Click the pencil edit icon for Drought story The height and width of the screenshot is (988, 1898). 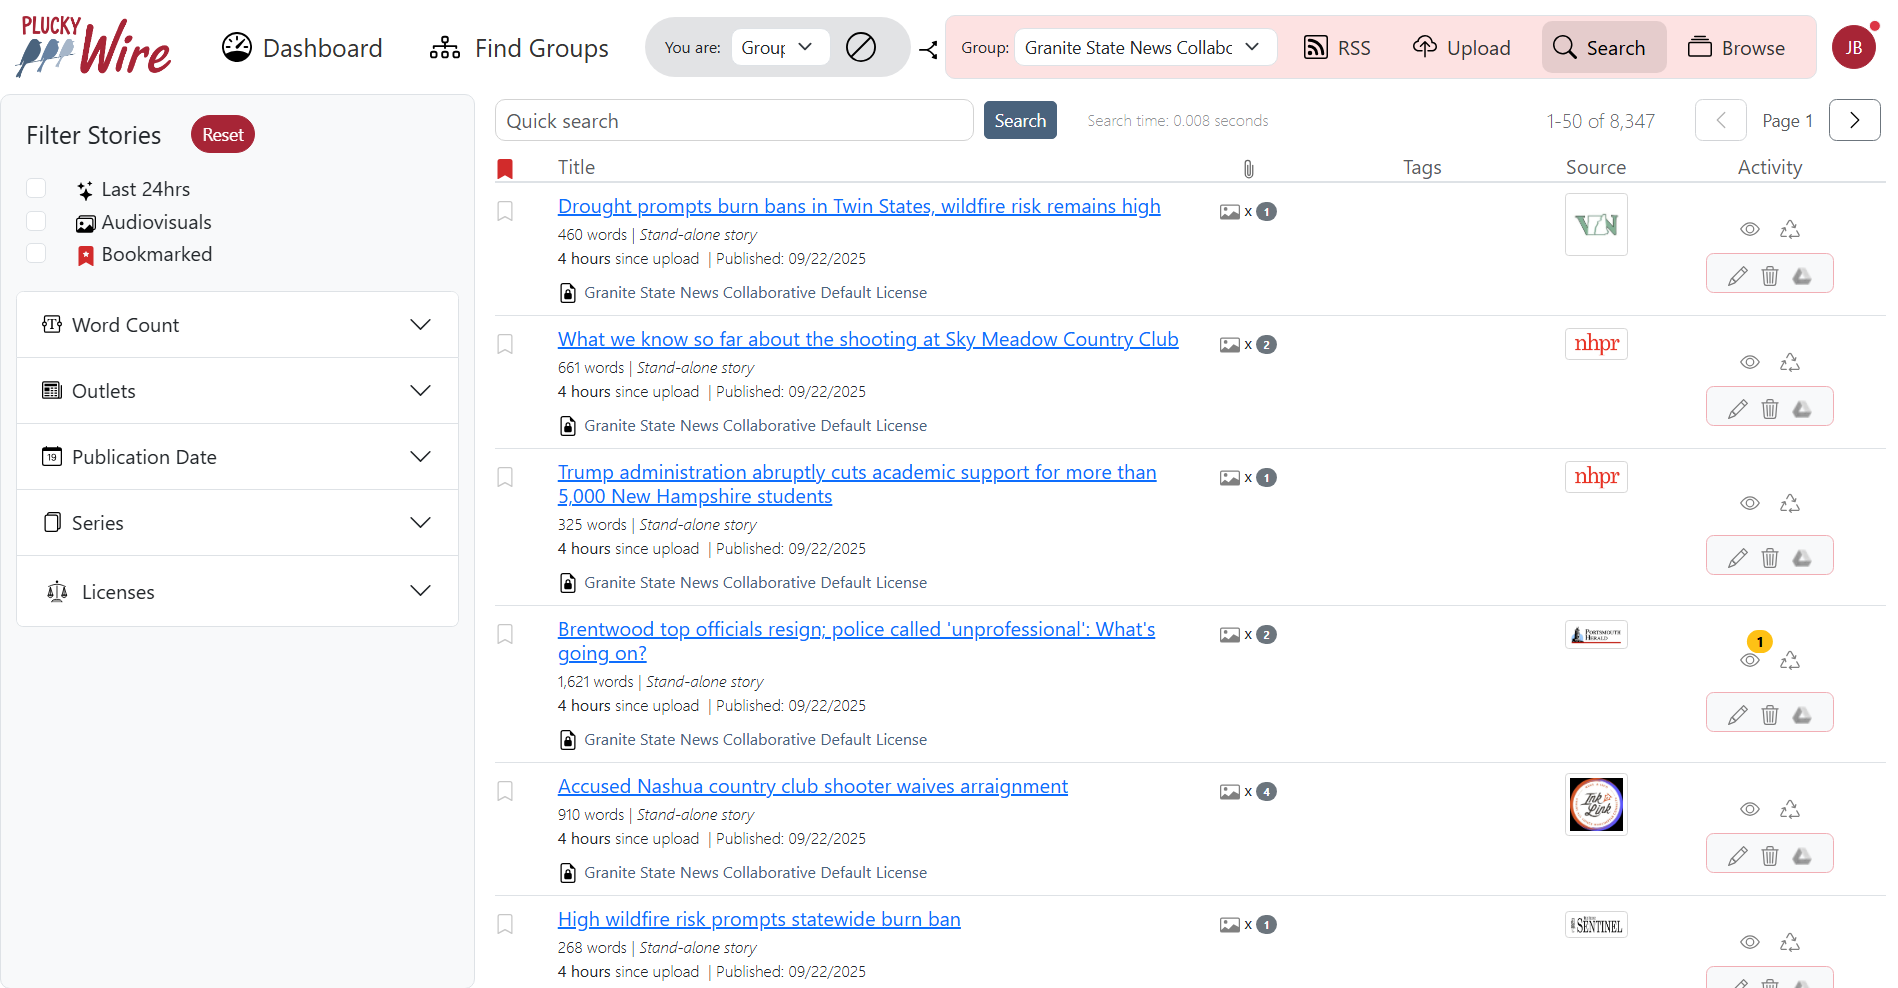pos(1738,276)
